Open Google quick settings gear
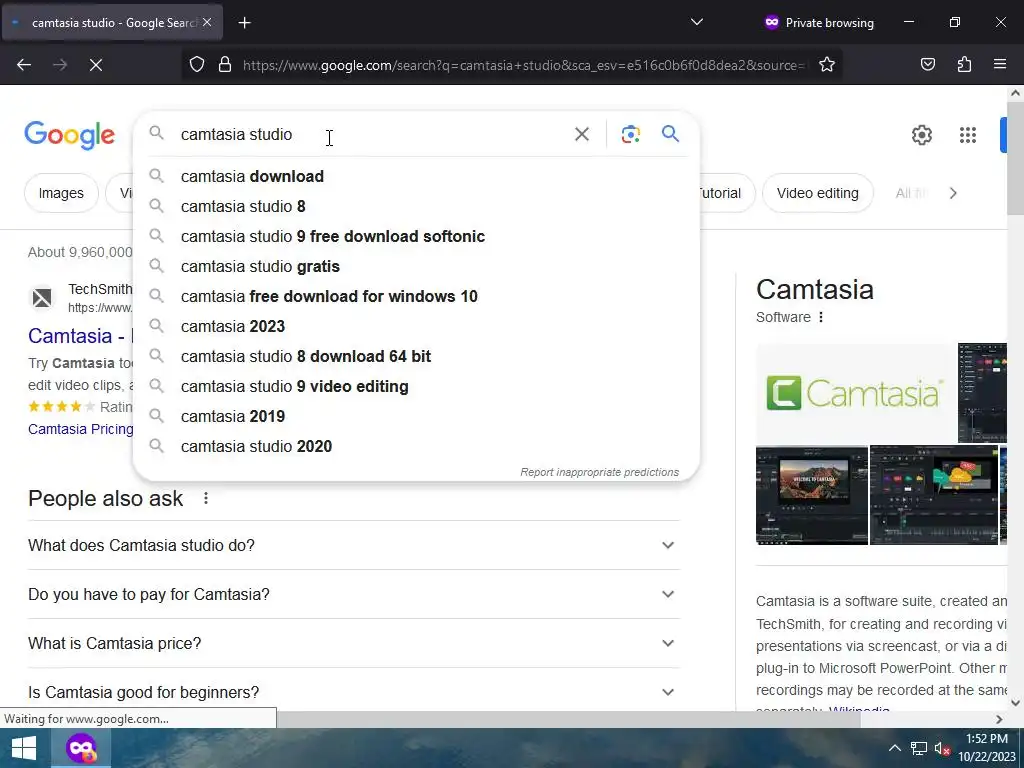Viewport: 1024px width, 768px height. [x=921, y=135]
